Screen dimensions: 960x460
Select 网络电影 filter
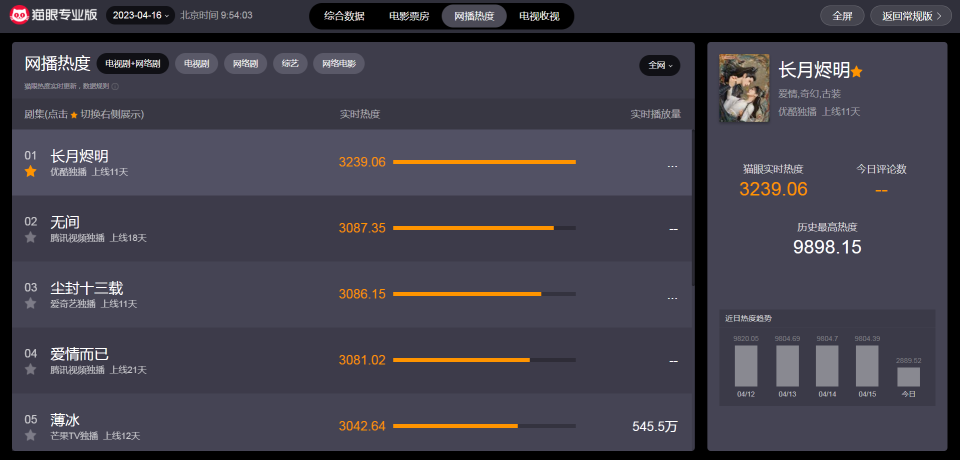[339, 64]
